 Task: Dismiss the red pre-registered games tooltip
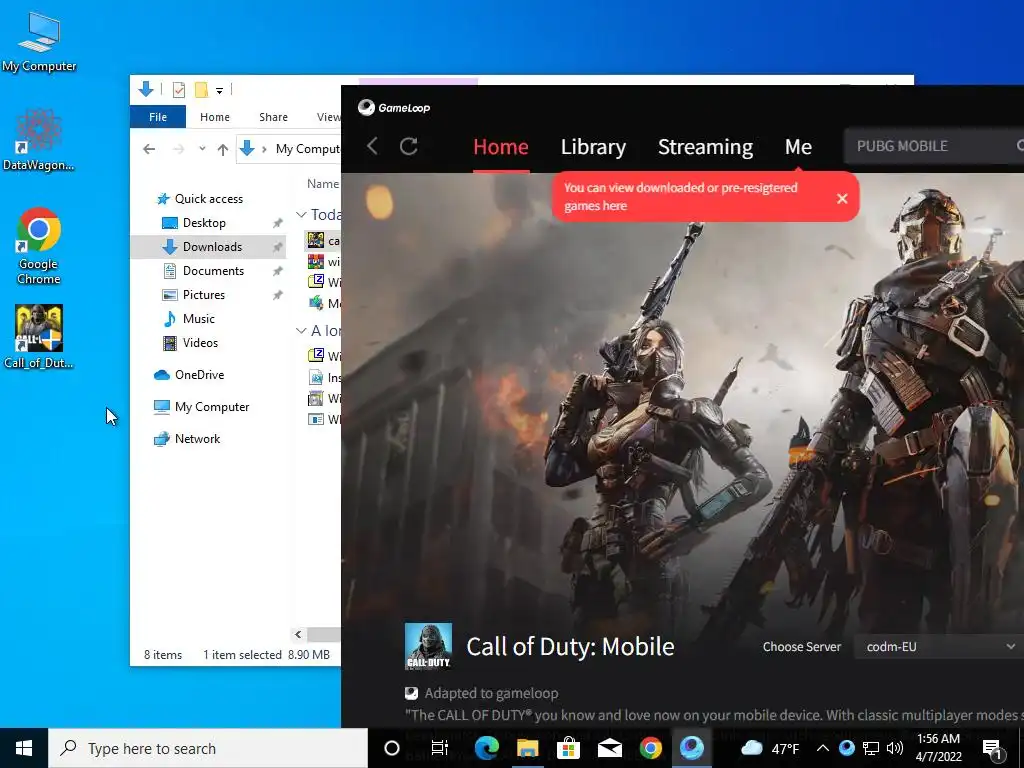(x=842, y=198)
